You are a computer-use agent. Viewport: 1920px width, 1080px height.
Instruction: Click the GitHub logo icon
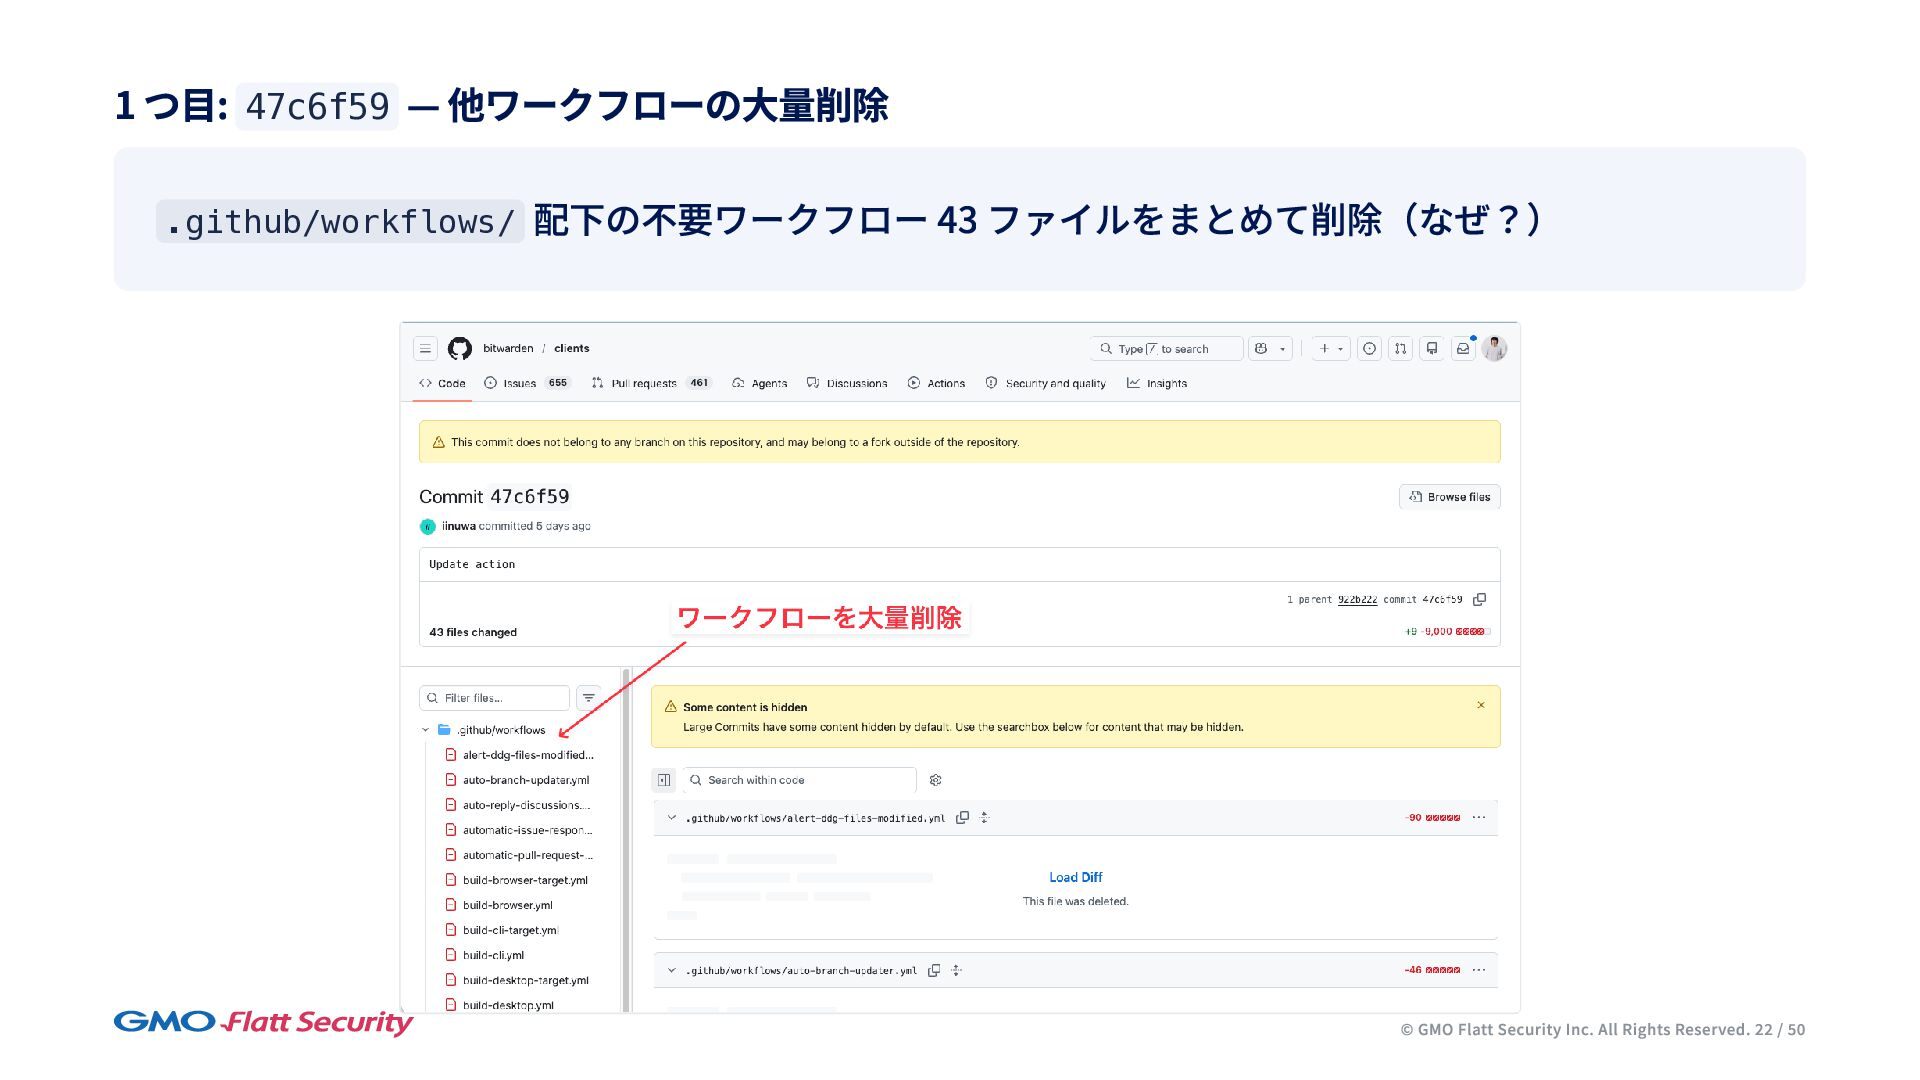click(x=459, y=348)
